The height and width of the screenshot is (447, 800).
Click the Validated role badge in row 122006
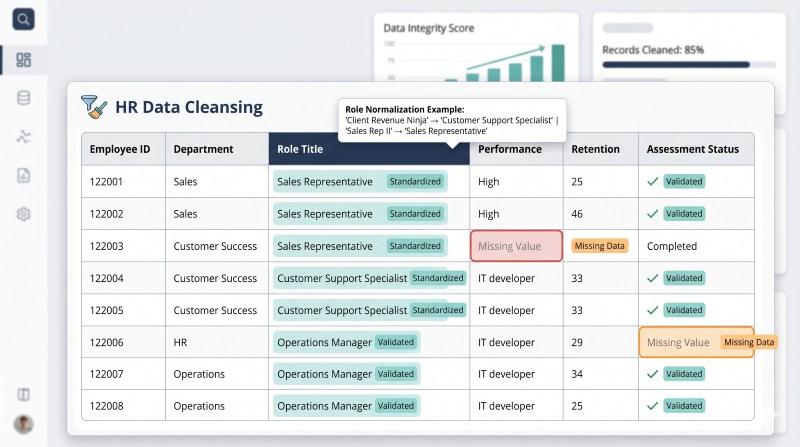click(x=396, y=342)
